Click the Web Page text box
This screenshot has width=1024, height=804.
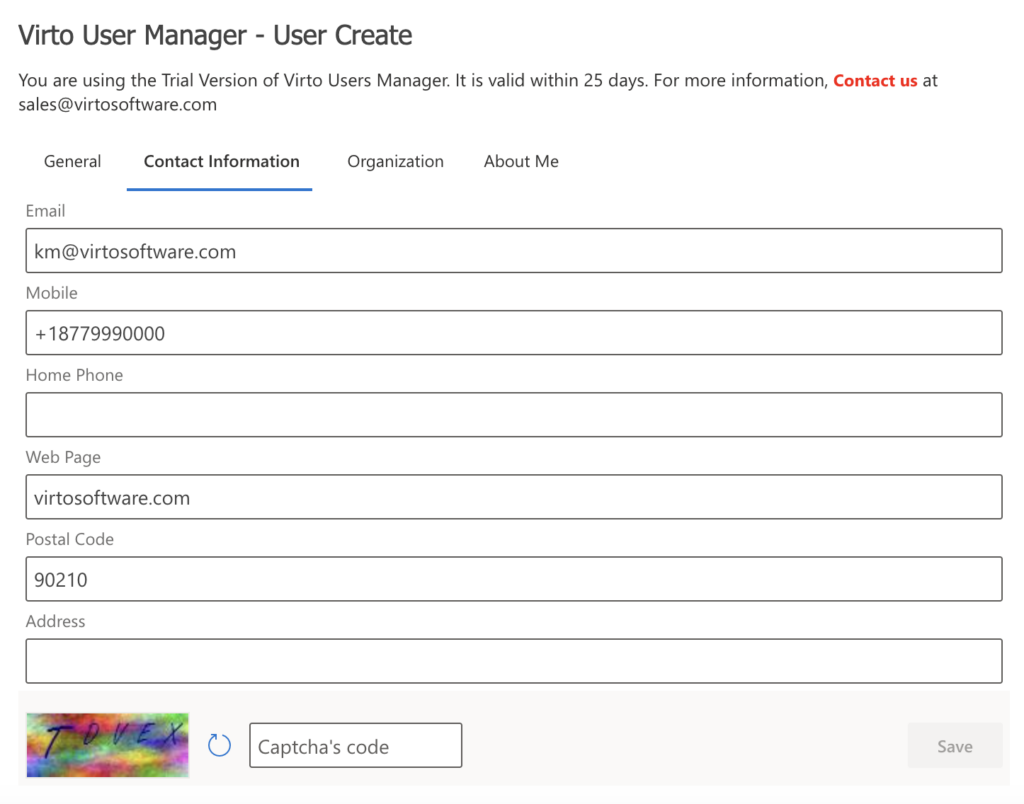(513, 497)
